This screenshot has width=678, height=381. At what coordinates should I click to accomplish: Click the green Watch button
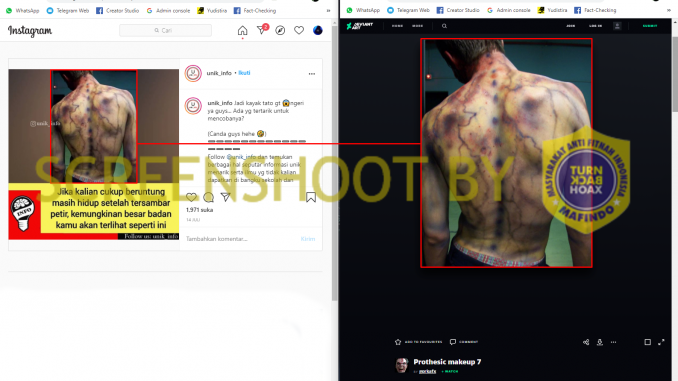451,371
